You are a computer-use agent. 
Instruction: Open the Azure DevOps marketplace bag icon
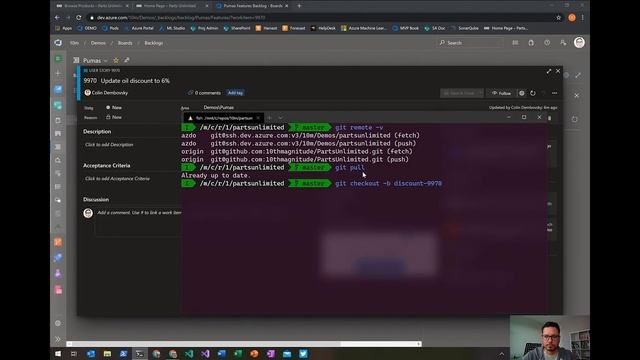[531, 42]
